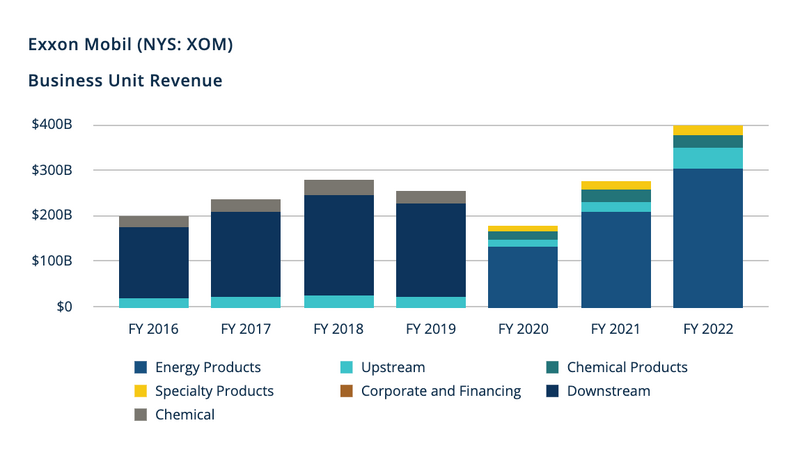Screen dimensions: 800x469
Task: Click the Business Unit Revenue heading
Action: 125,80
